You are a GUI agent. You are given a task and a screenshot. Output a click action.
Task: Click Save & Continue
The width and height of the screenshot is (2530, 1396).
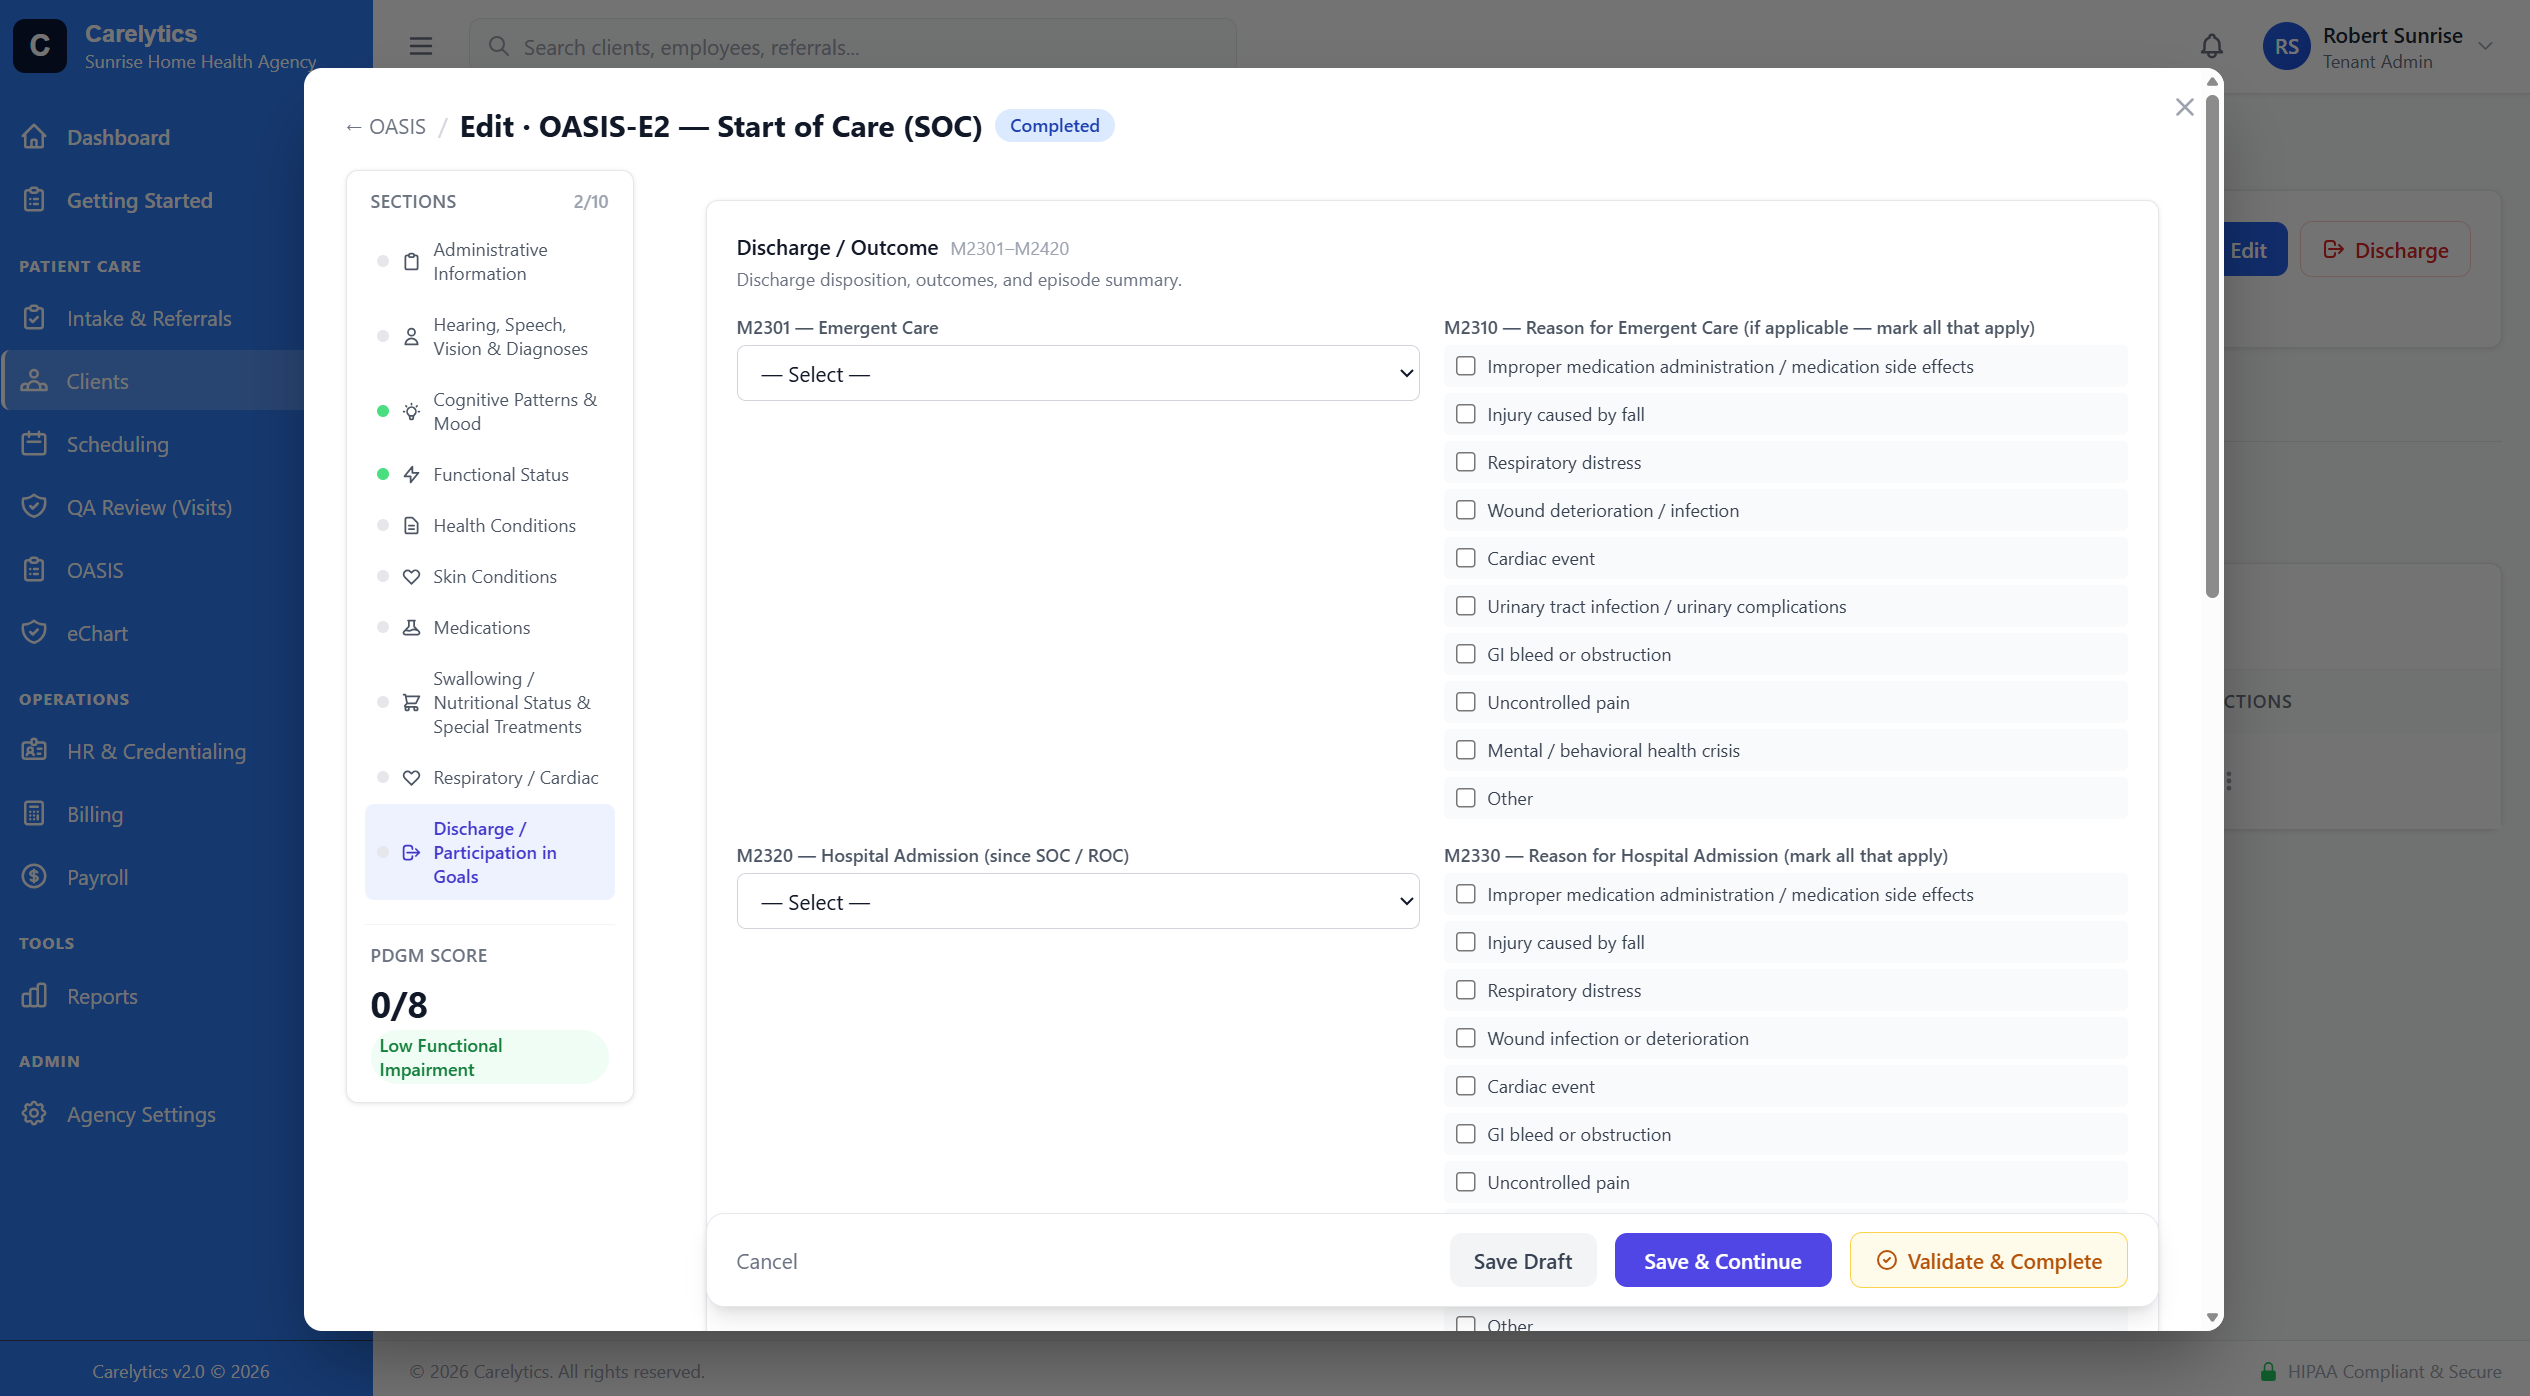point(1722,1261)
